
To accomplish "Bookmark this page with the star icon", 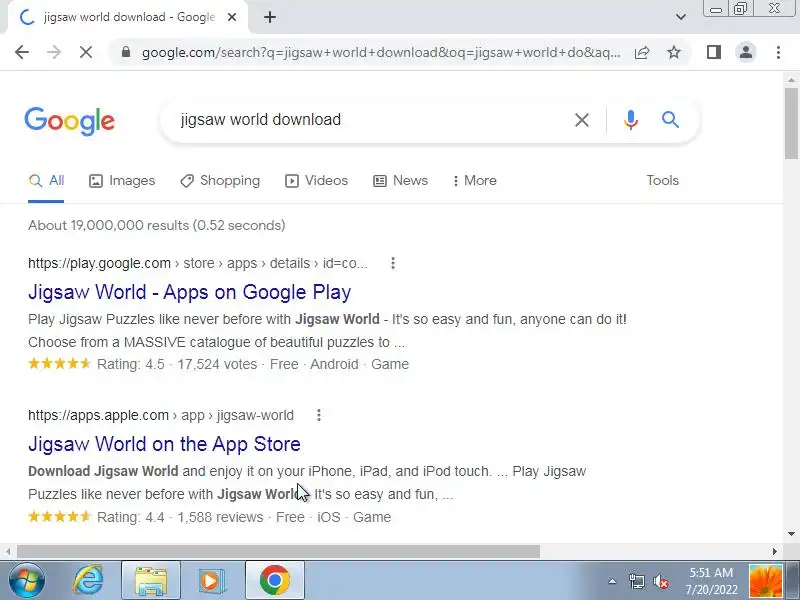I will [x=674, y=52].
